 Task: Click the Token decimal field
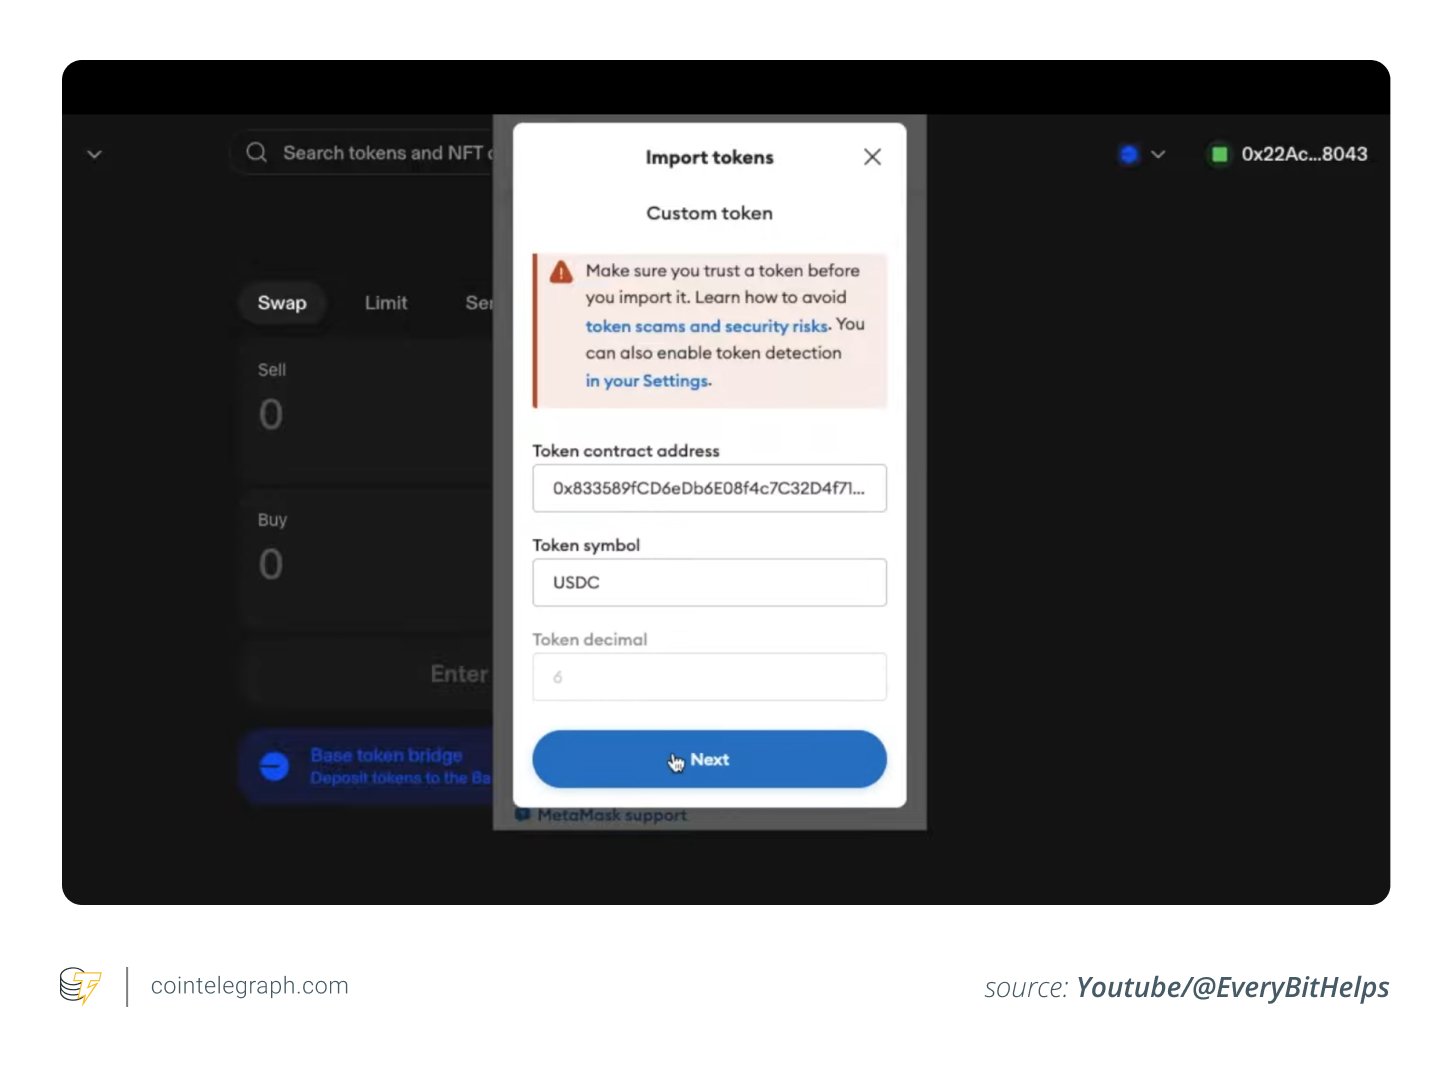pos(709,677)
